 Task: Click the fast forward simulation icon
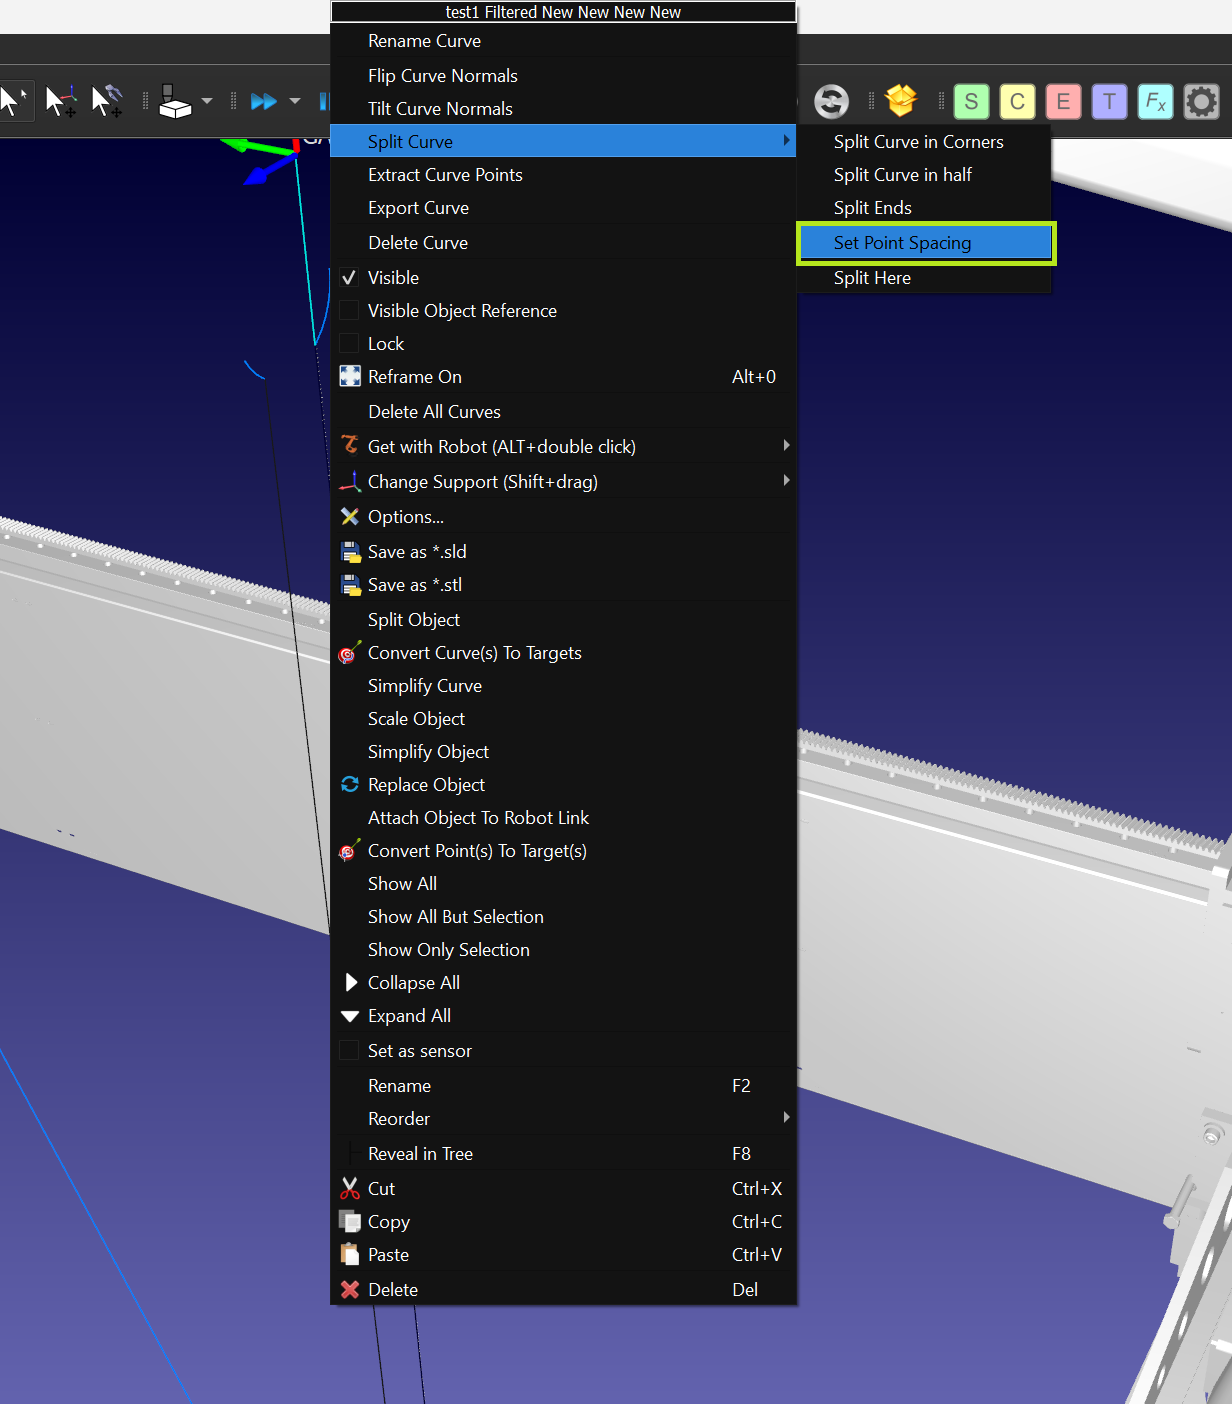tap(263, 101)
